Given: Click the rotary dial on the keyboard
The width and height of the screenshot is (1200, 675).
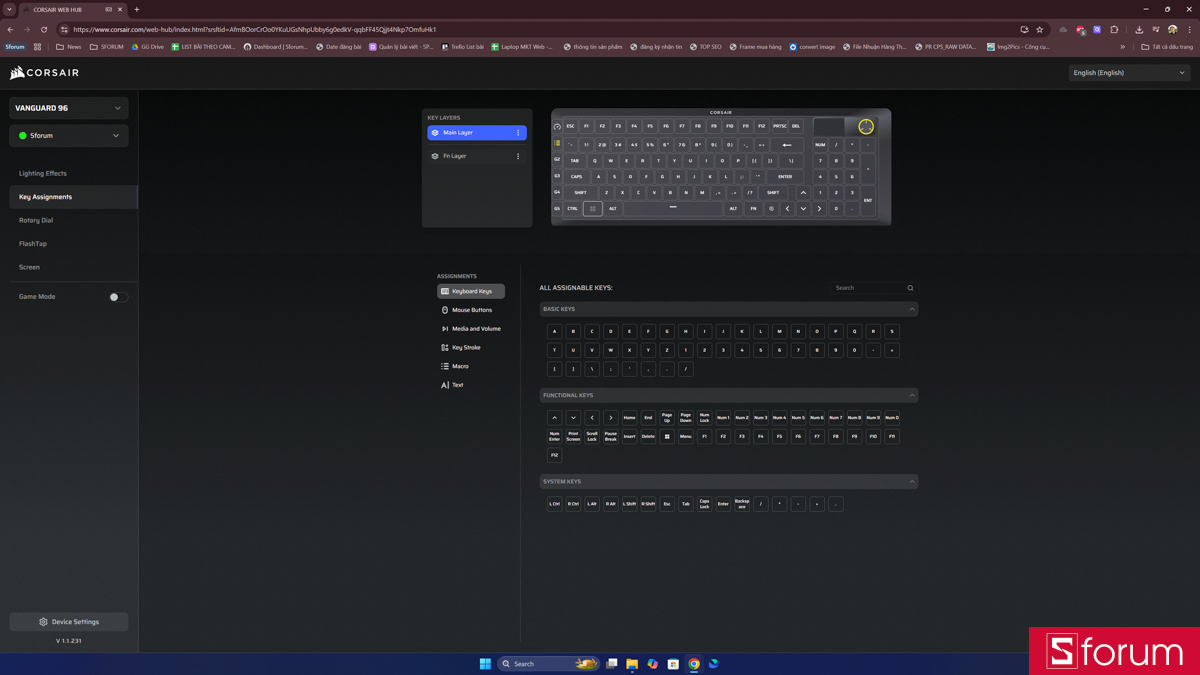Looking at the screenshot, I should coord(866,127).
